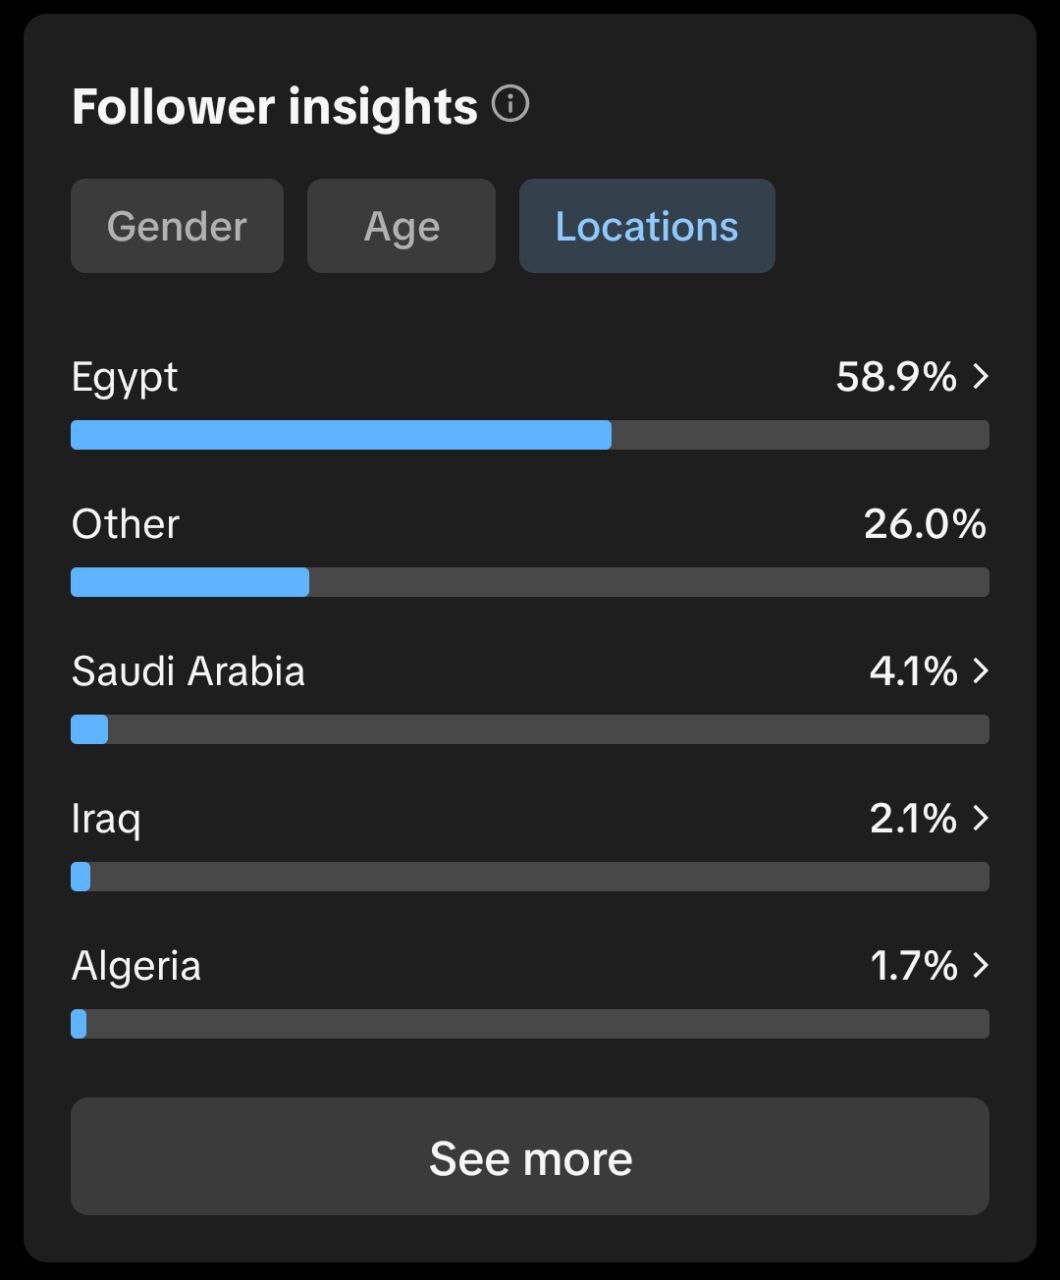Select the Saudi Arabia country label
This screenshot has height=1280, width=1060.
pos(188,671)
